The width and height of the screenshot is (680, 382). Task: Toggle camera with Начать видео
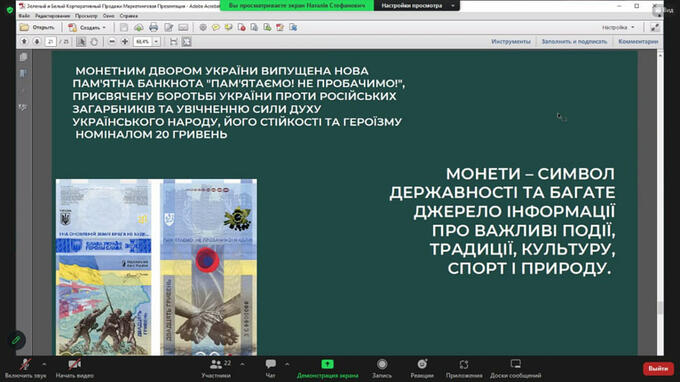tap(75, 369)
